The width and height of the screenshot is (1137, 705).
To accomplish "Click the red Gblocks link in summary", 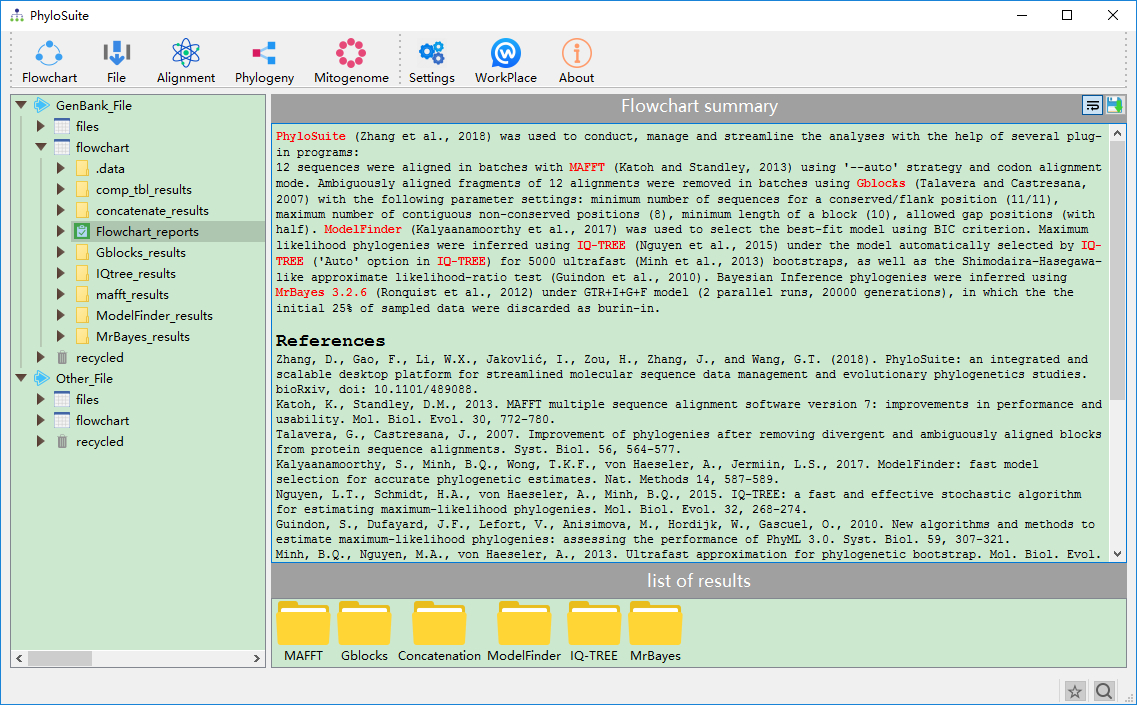I will tap(881, 184).
